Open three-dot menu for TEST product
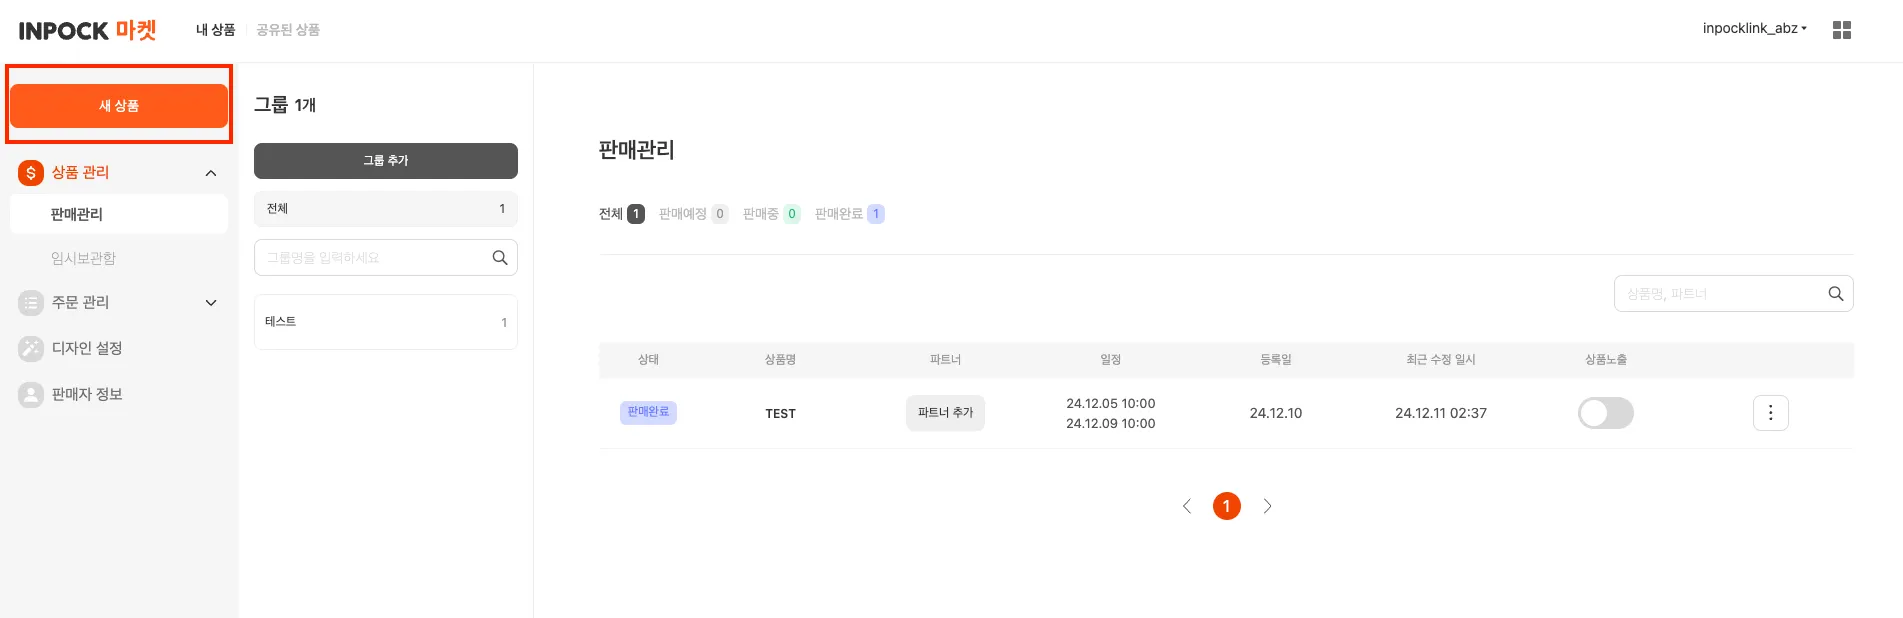This screenshot has width=1903, height=618. 1770,413
